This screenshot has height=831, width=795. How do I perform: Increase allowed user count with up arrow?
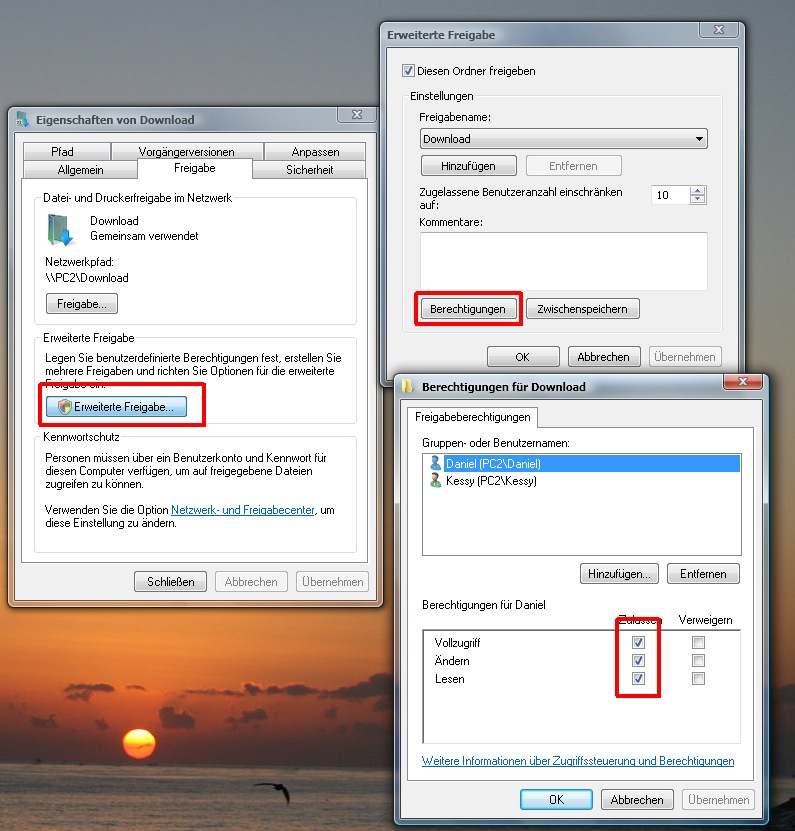(x=697, y=191)
